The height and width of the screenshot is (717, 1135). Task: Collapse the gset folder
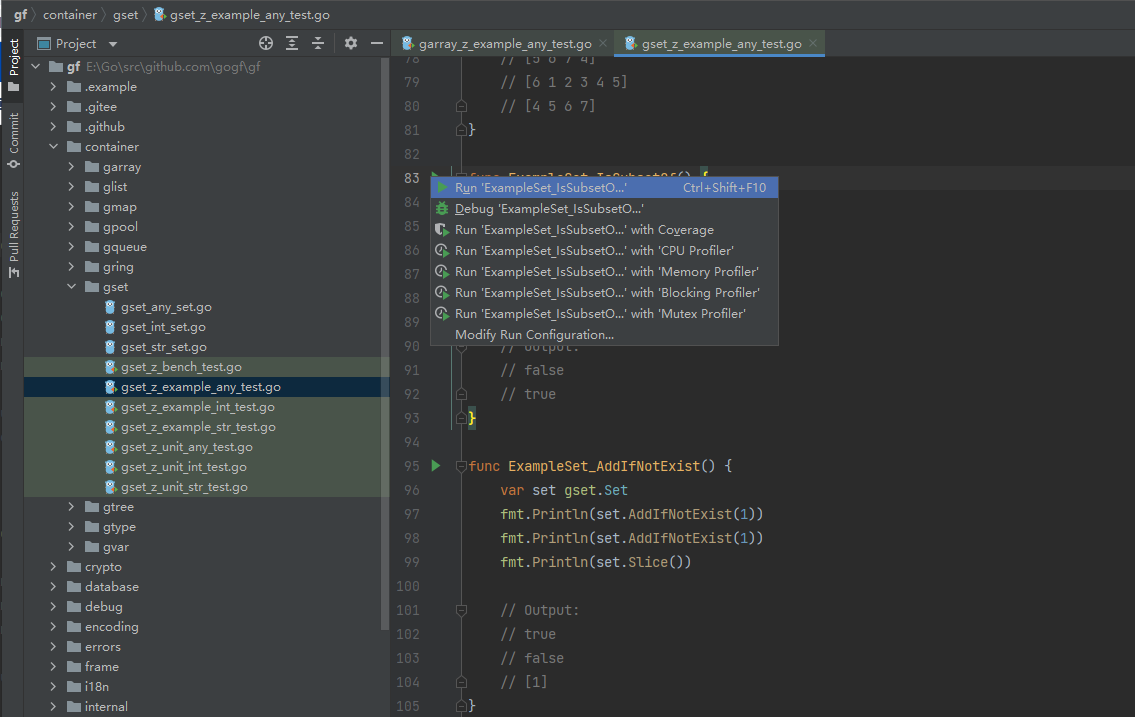click(71, 287)
